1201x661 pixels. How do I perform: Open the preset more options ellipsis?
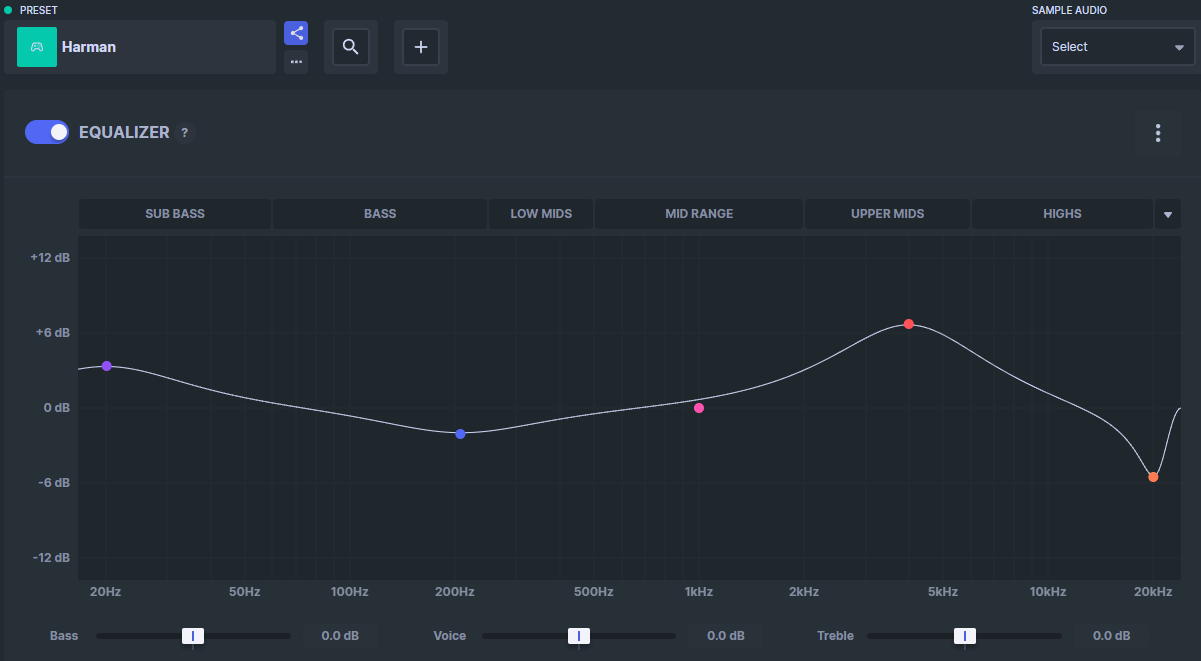click(x=296, y=62)
